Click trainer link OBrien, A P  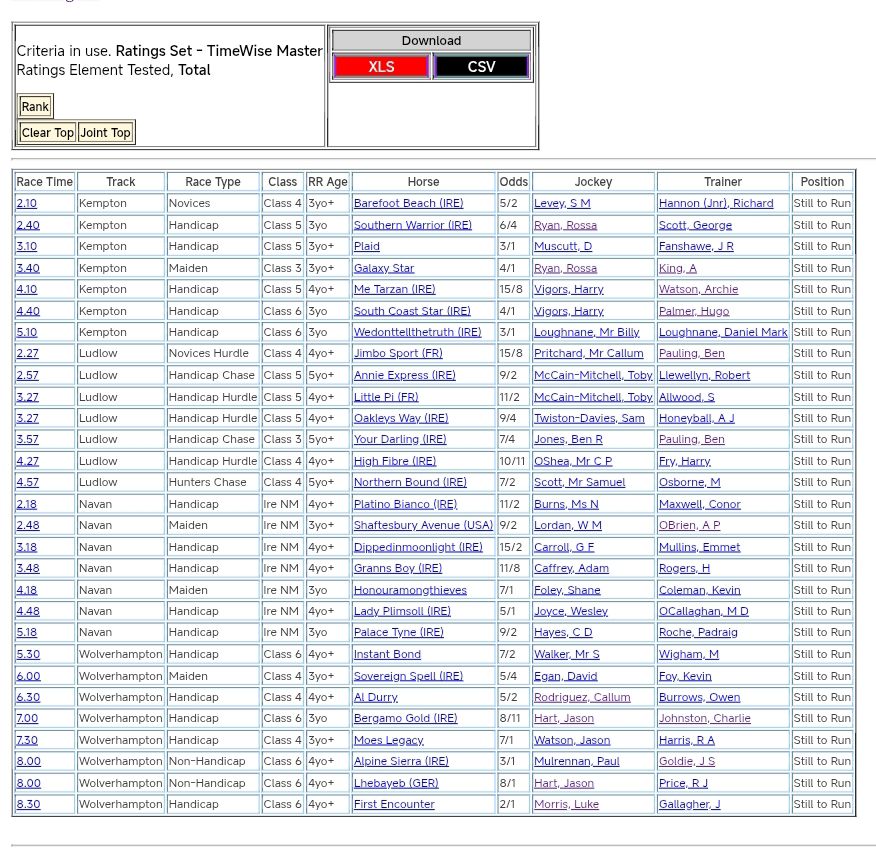pyautogui.click(x=689, y=525)
